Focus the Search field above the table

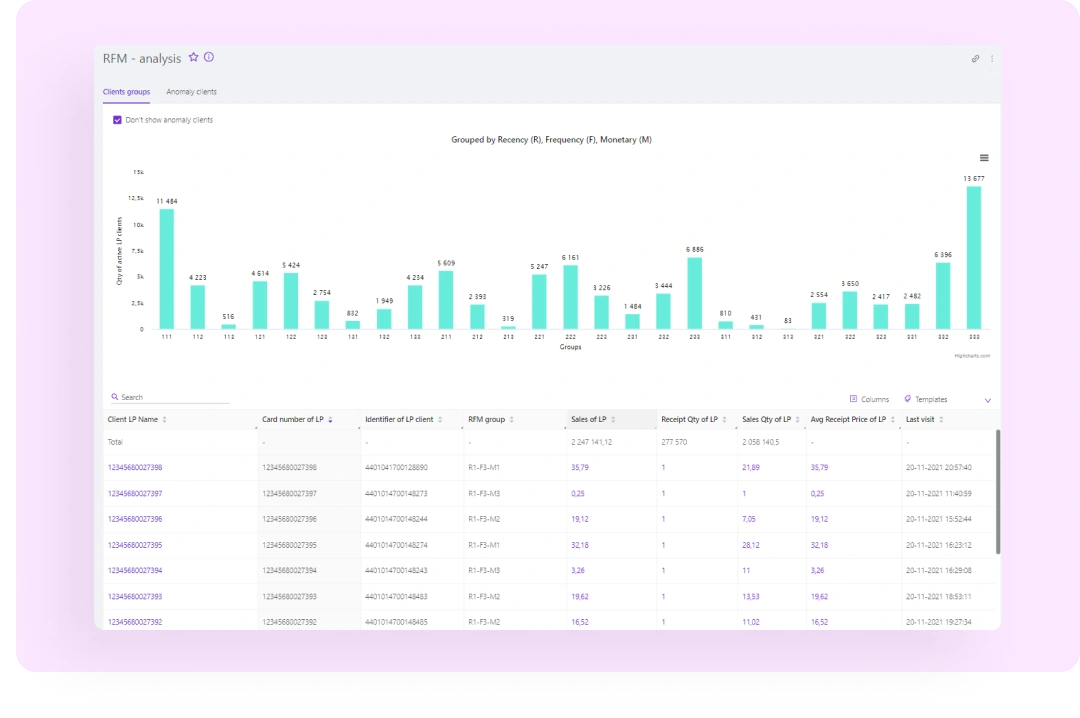172,397
